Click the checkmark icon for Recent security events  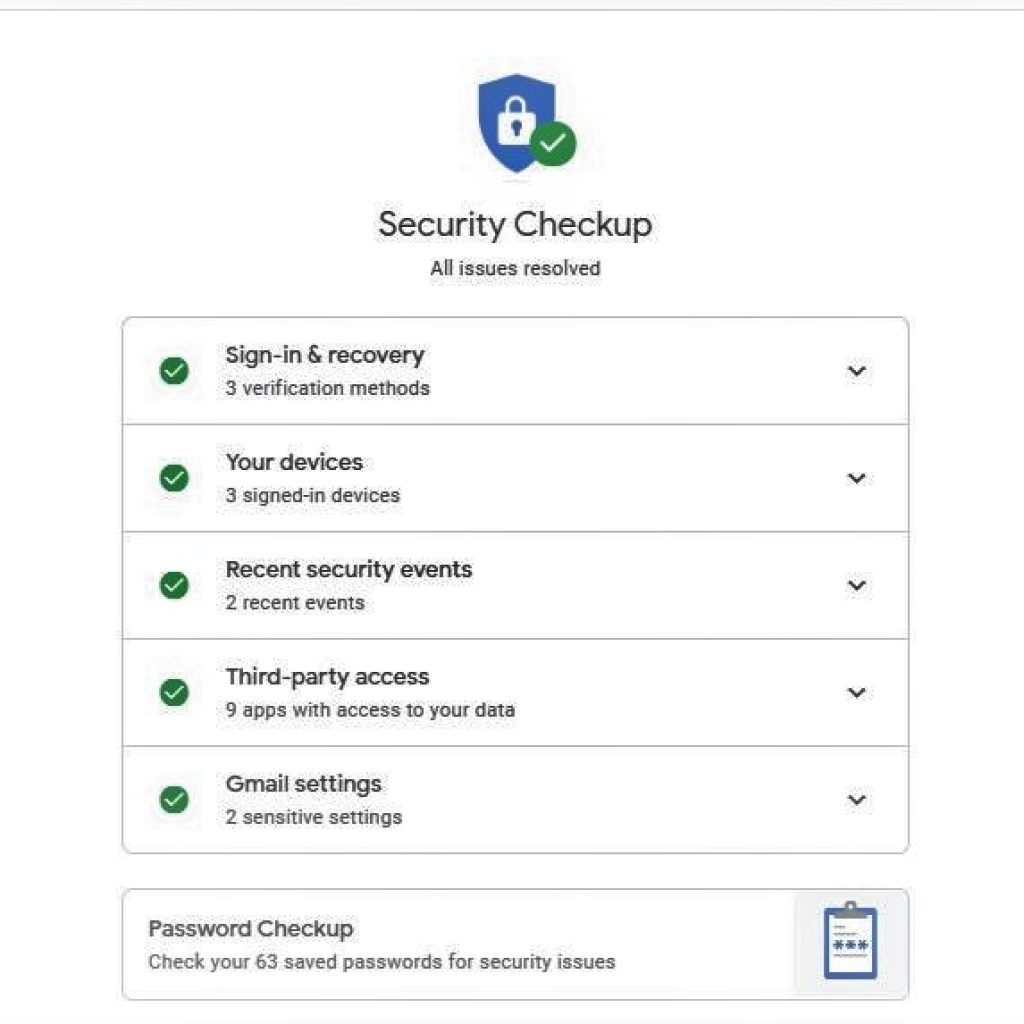pos(174,585)
